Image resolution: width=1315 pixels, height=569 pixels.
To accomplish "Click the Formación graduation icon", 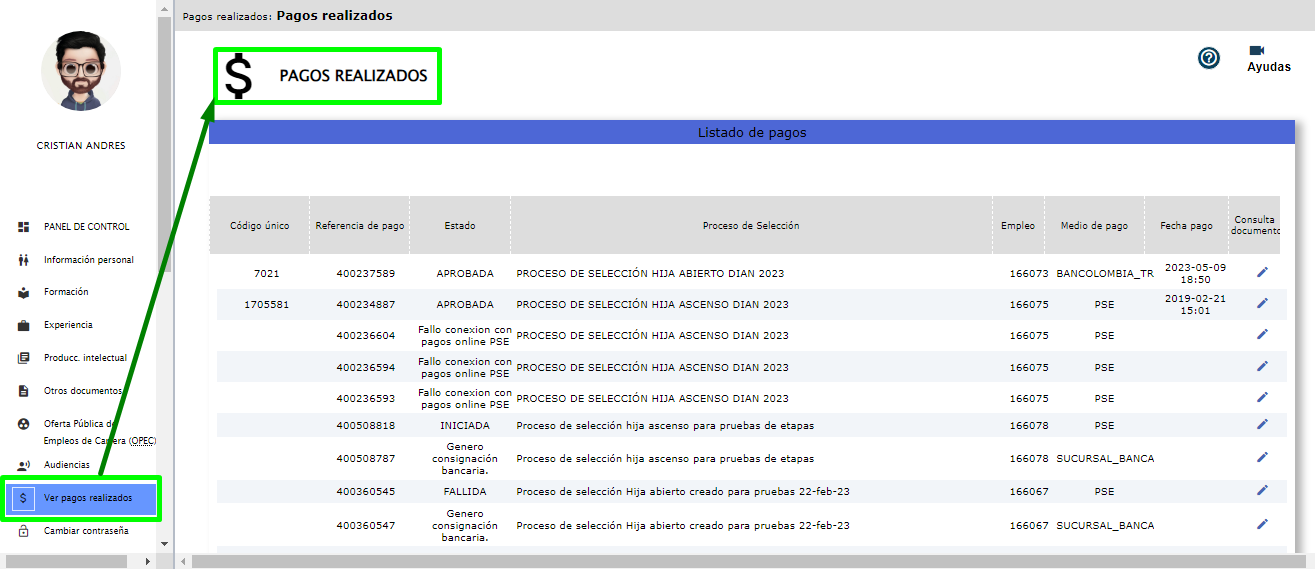I will pos(24,292).
